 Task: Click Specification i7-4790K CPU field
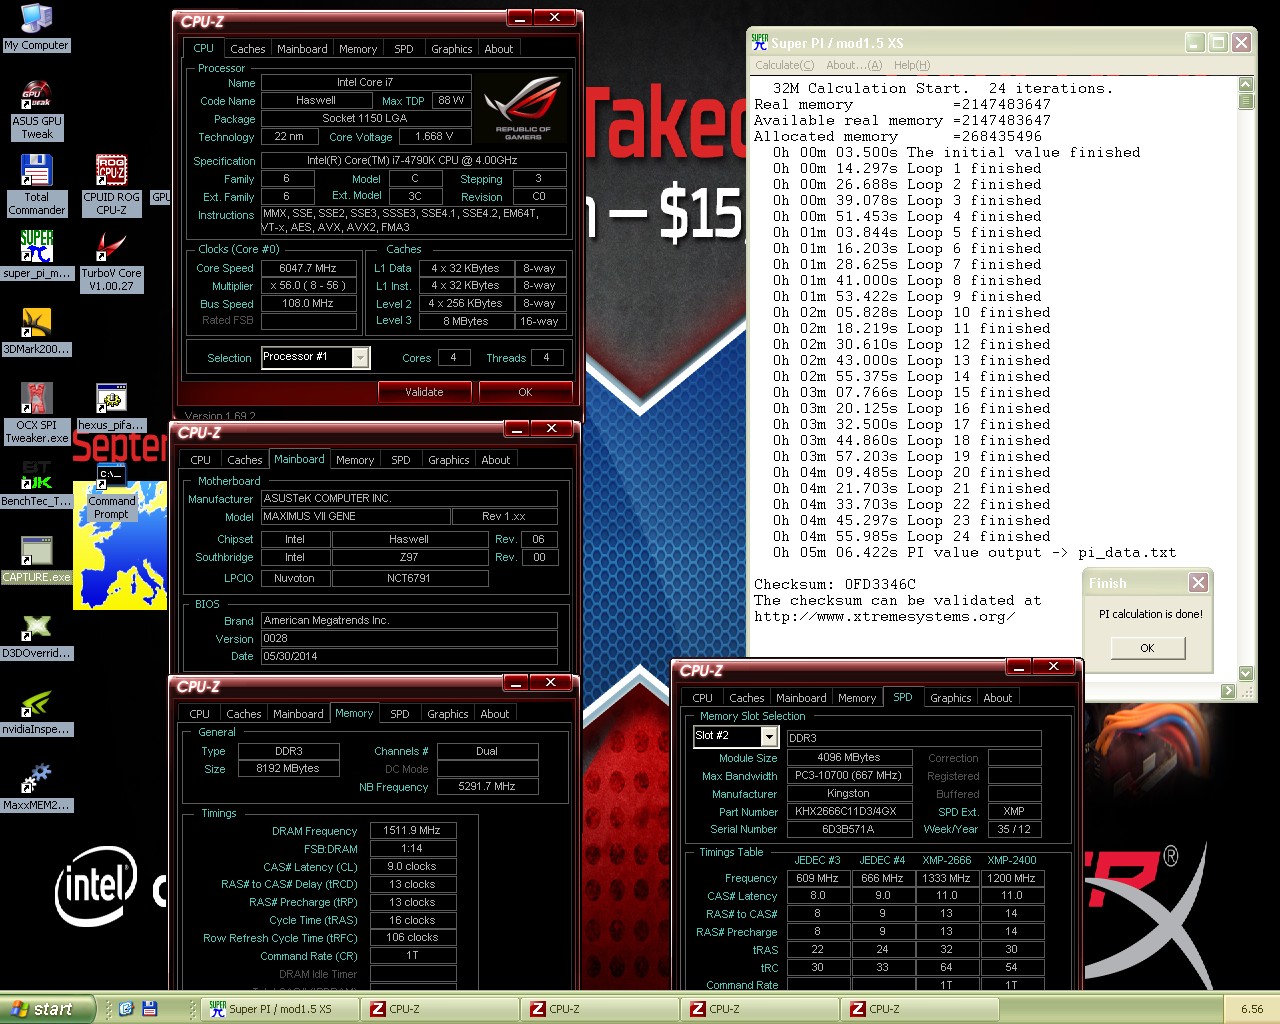click(x=413, y=160)
